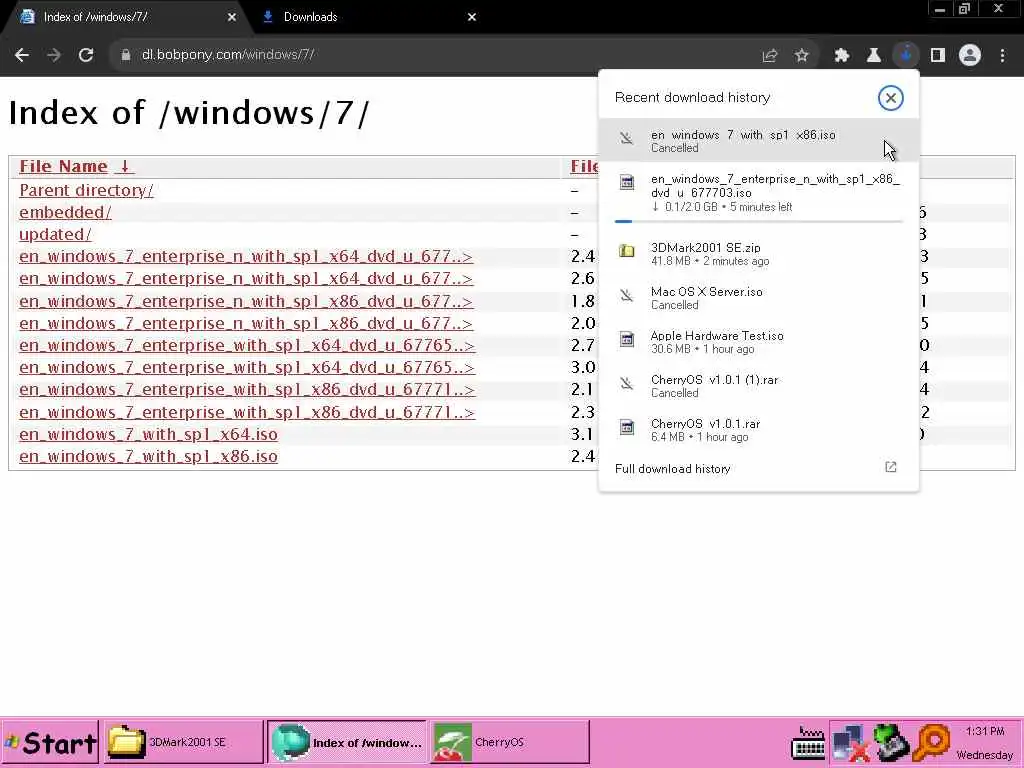Switch to CherryOS taskbar window

pos(509,742)
